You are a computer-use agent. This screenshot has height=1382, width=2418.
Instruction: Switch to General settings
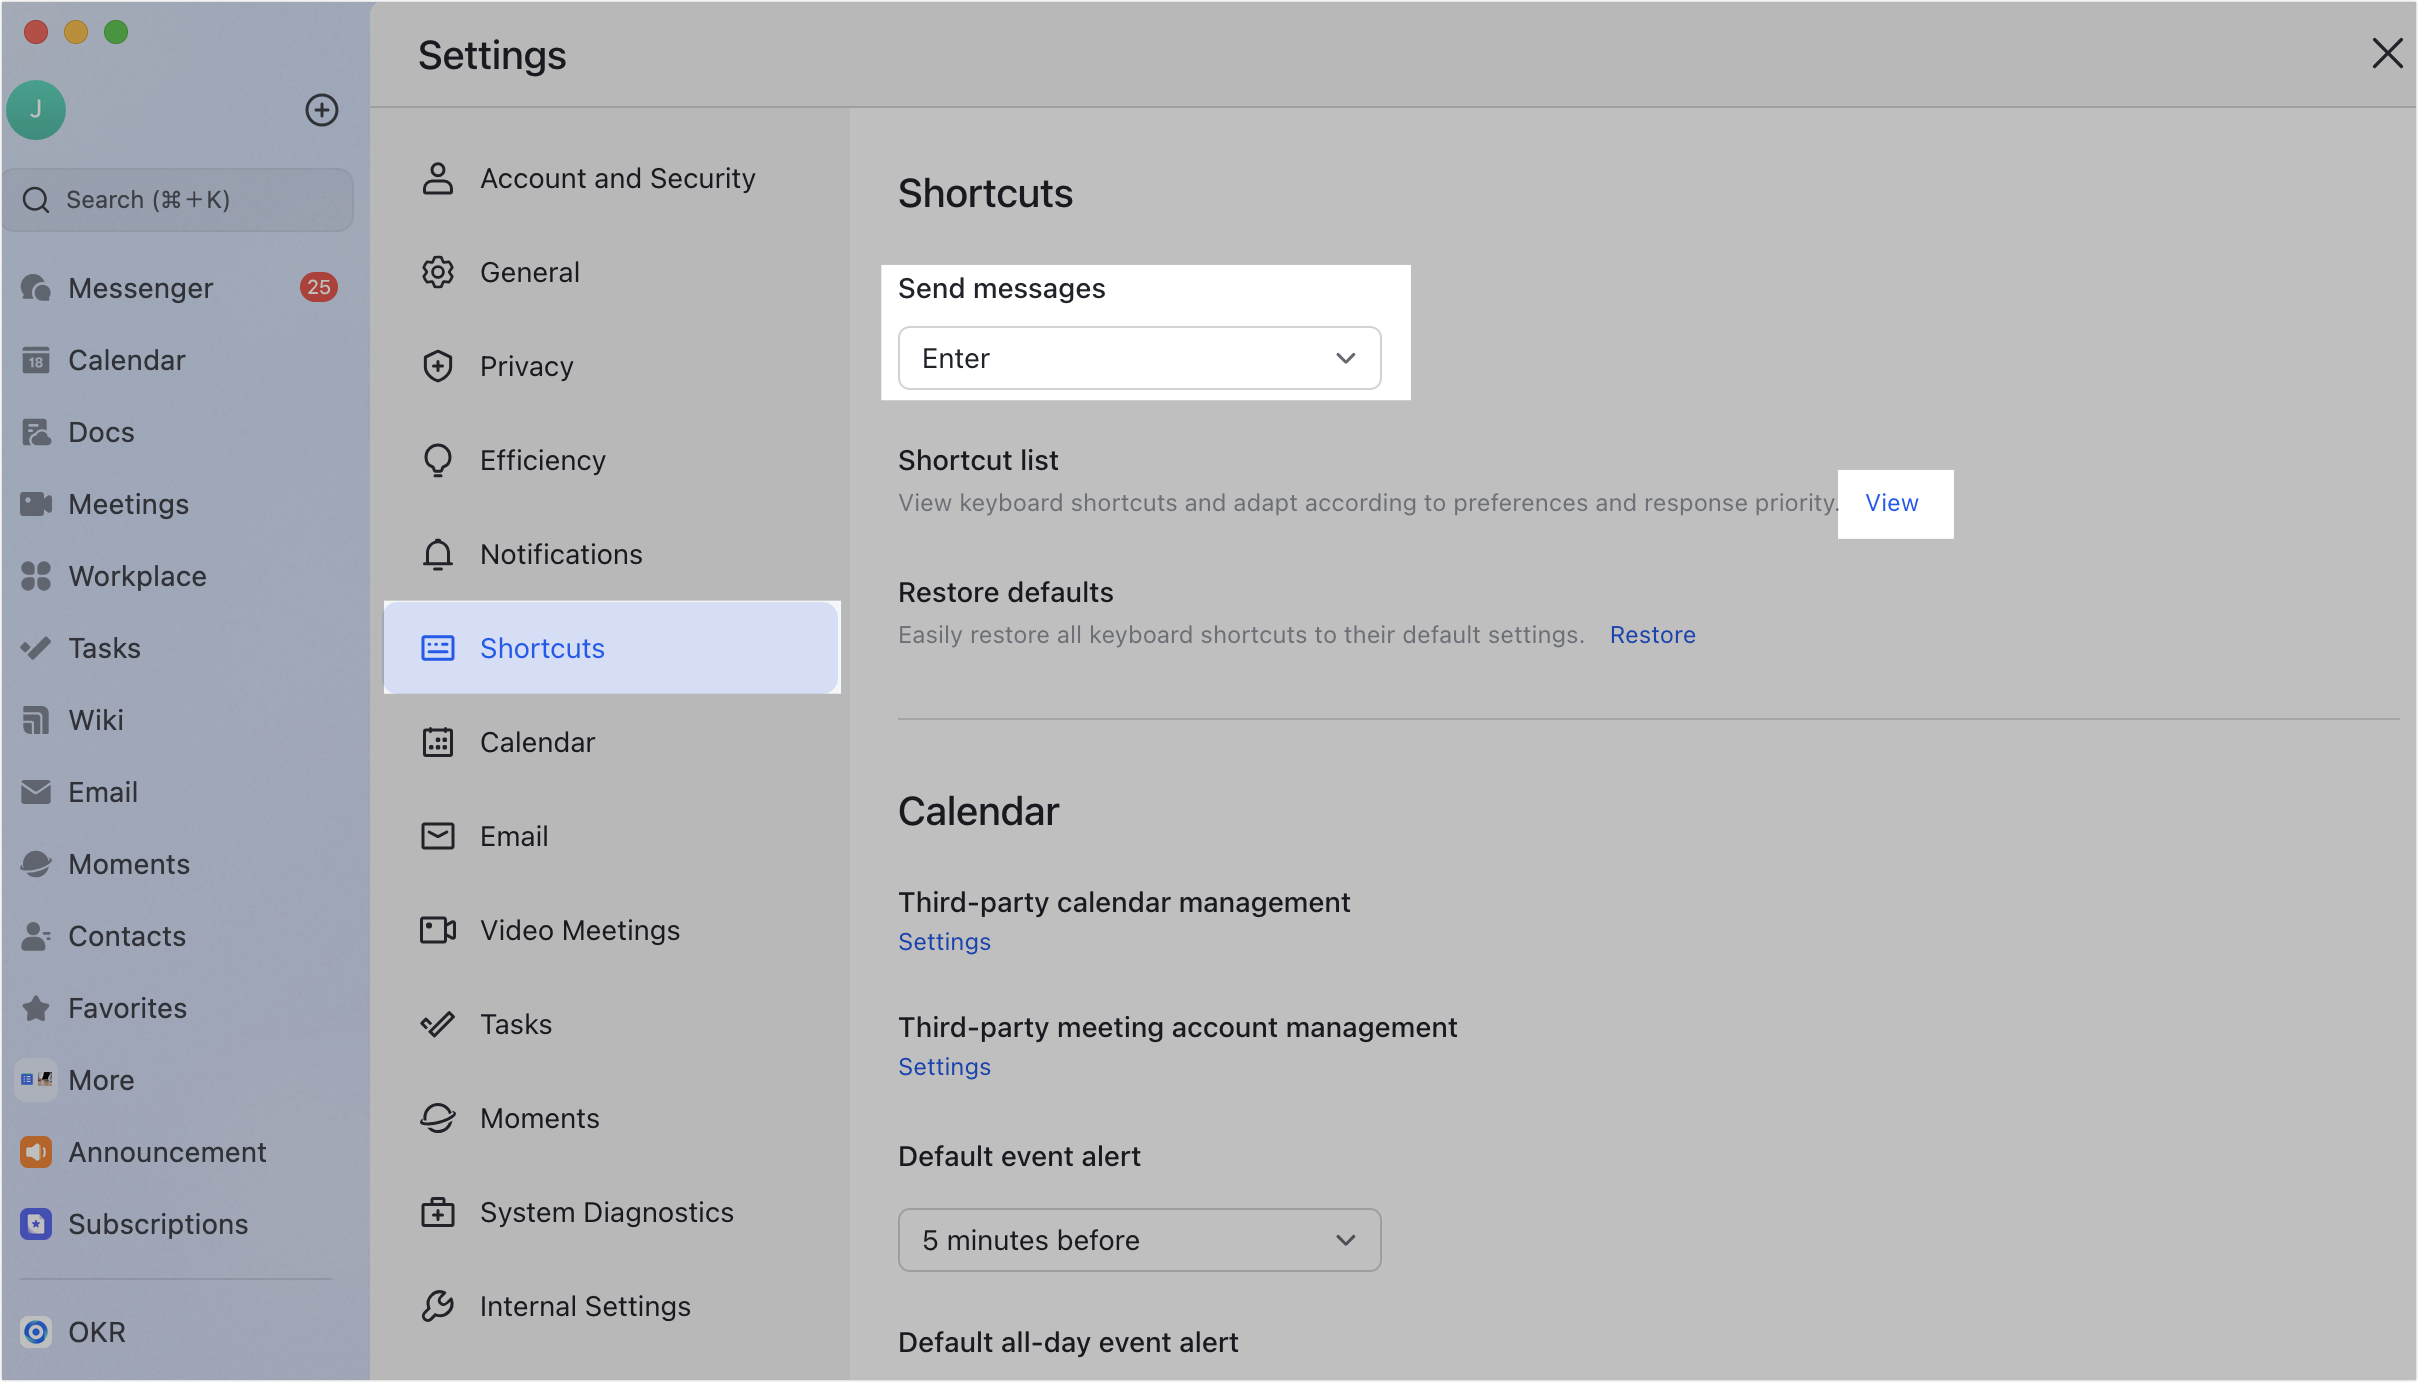pos(612,272)
